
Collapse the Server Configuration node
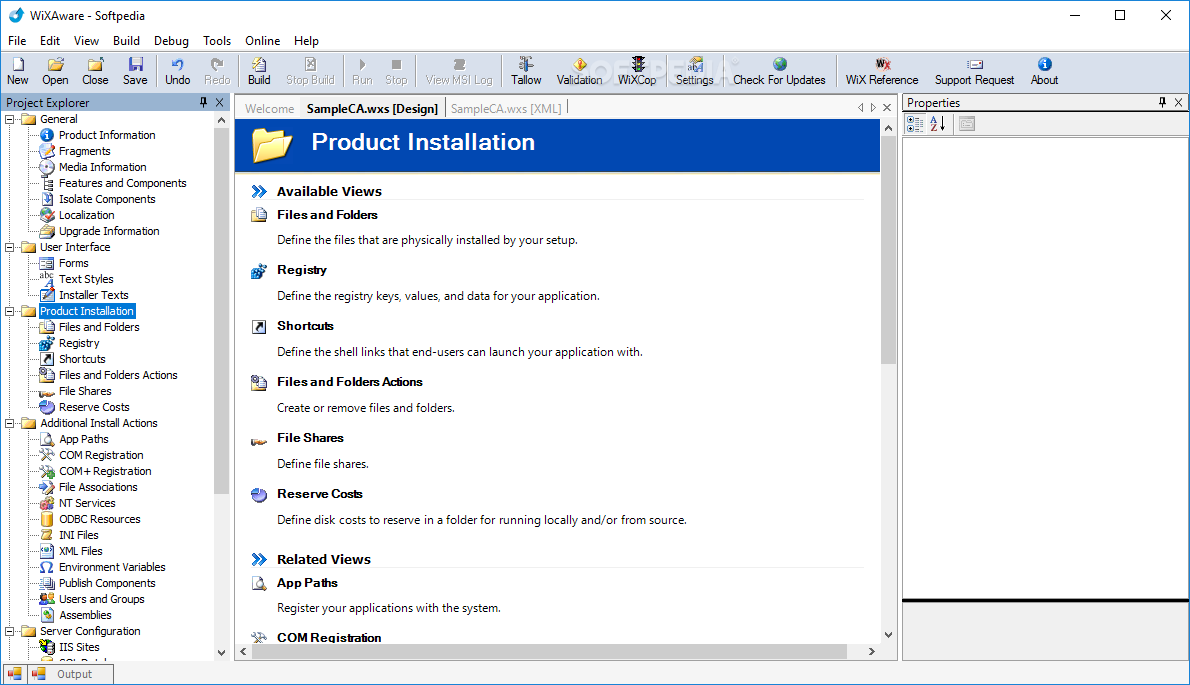[x=10, y=631]
